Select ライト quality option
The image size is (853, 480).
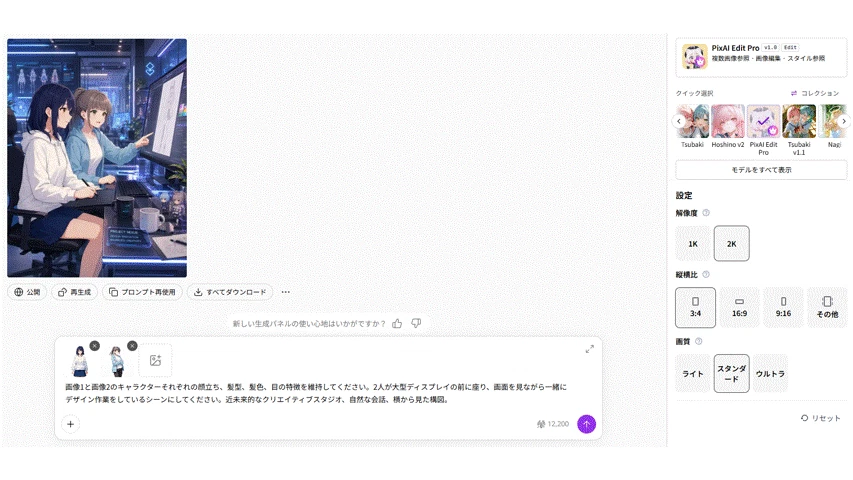693,374
